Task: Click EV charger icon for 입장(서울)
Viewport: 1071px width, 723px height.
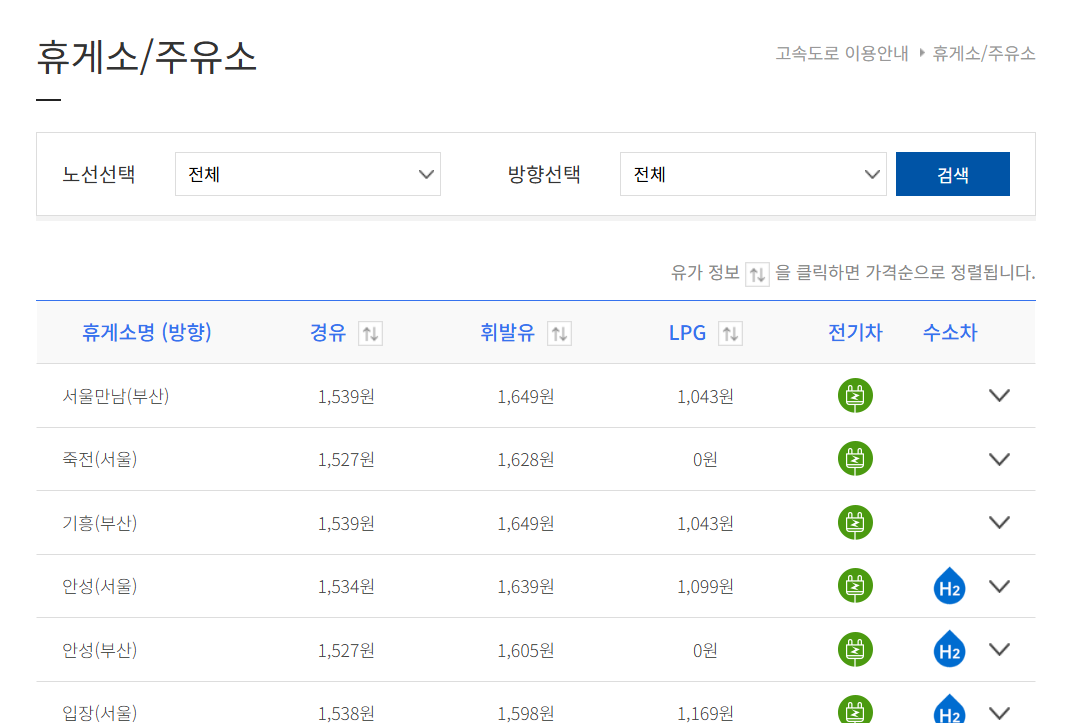Action: pyautogui.click(x=855, y=710)
